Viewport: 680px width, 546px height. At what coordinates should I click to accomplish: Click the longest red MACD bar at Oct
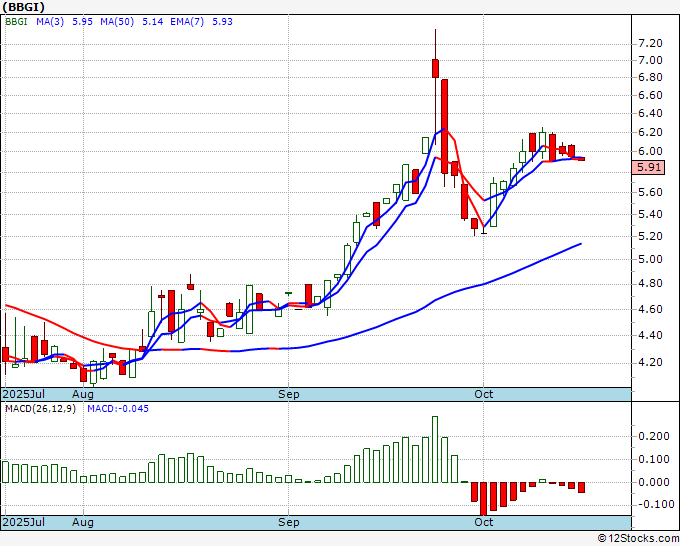click(484, 498)
